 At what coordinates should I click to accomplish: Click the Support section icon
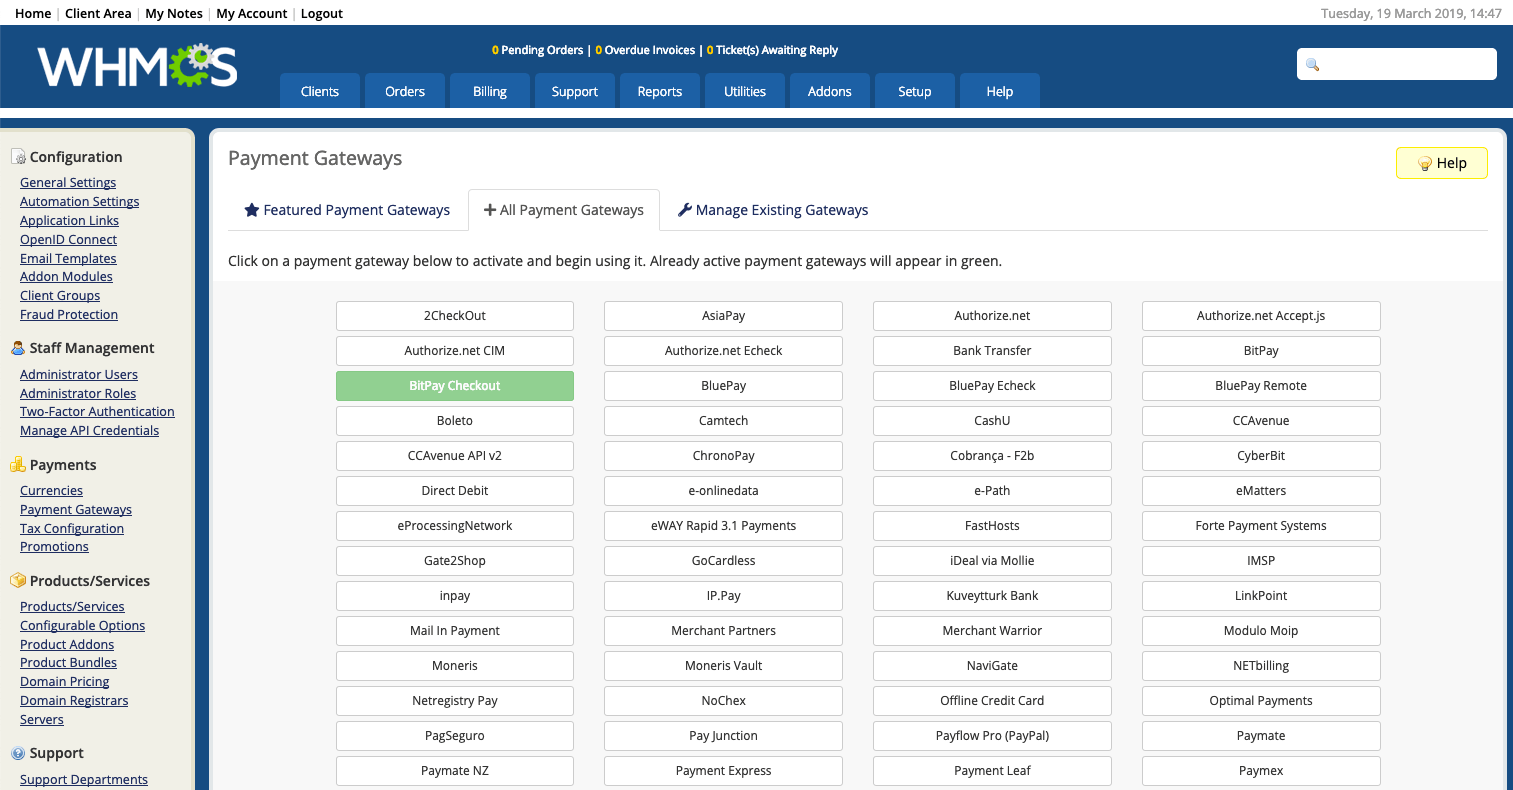pos(18,753)
